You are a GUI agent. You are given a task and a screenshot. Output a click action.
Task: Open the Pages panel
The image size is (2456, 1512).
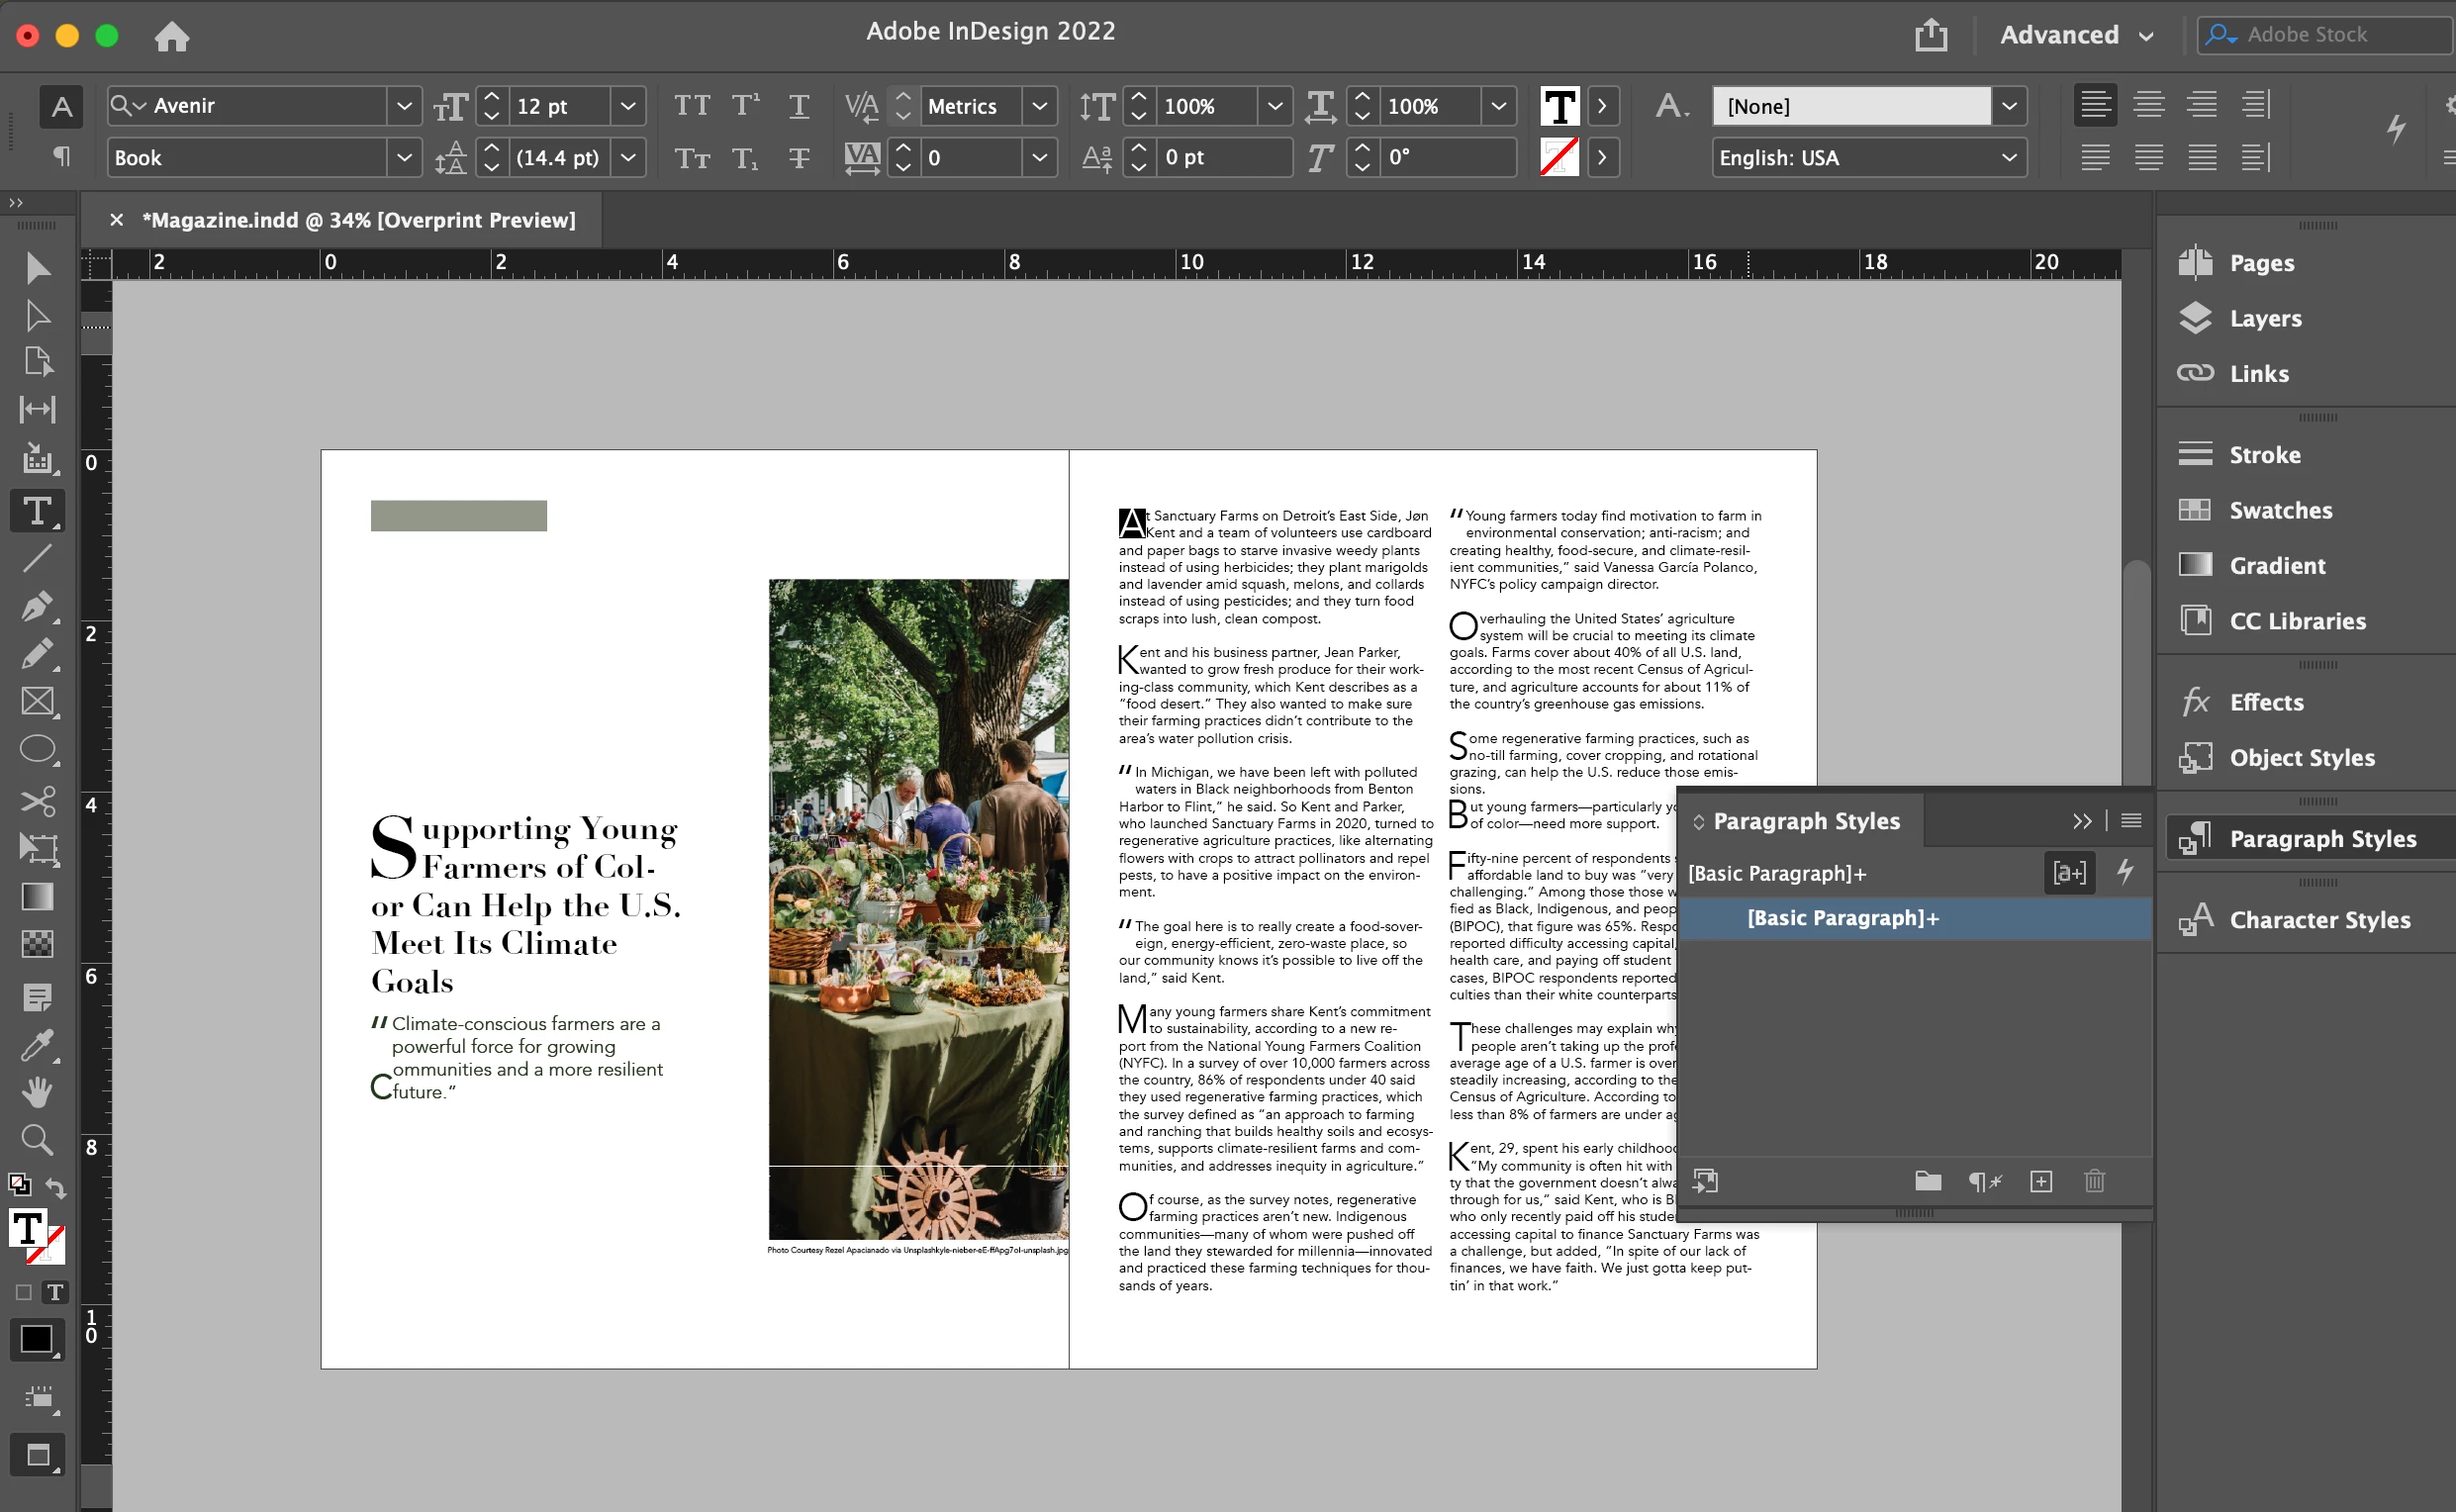coord(2261,263)
